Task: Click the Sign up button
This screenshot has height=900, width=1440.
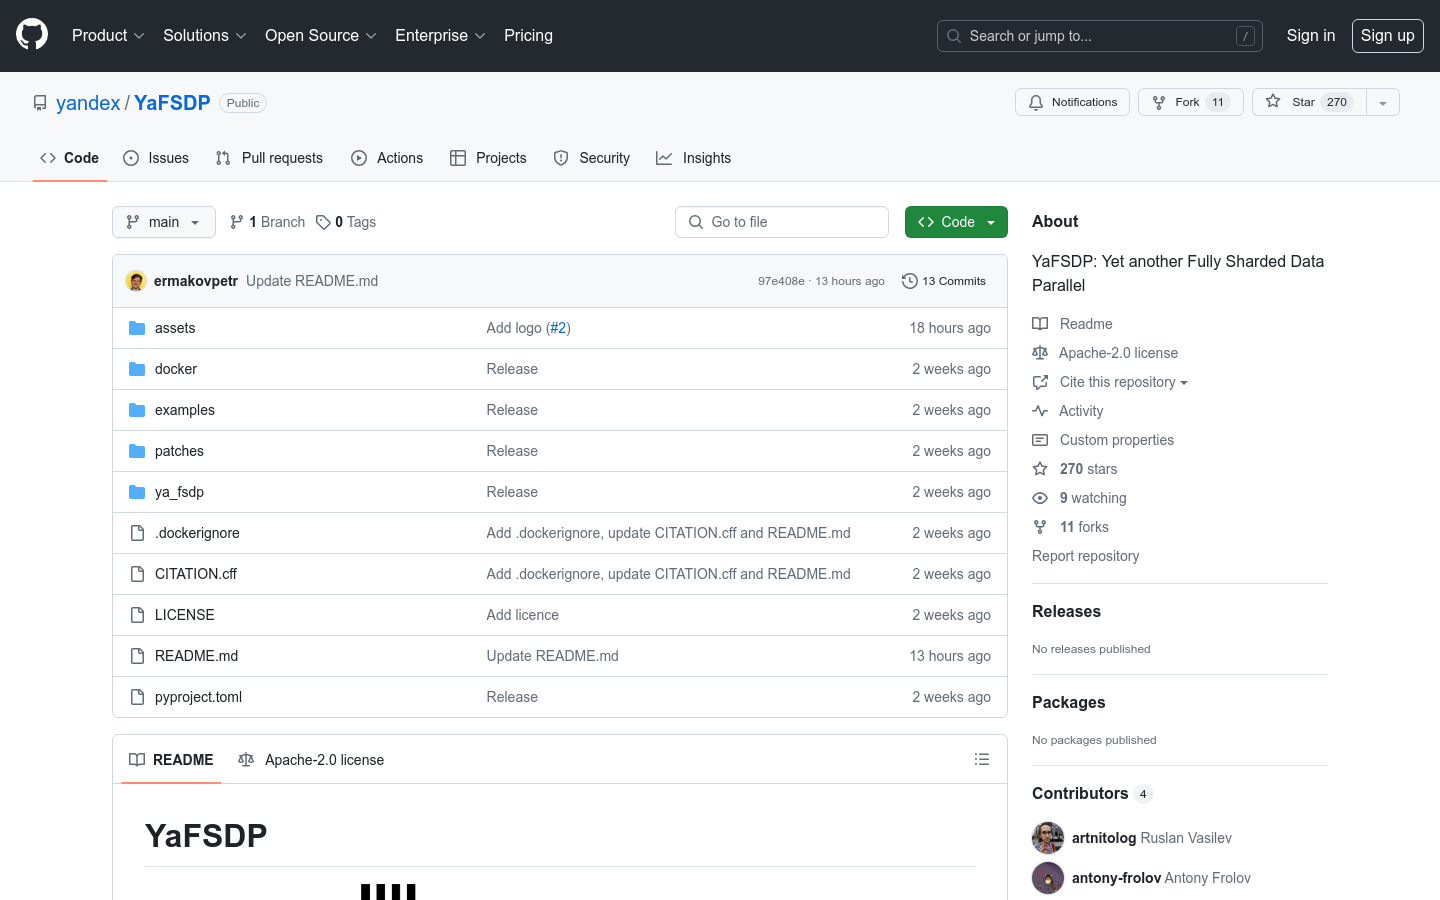Action: tap(1388, 35)
